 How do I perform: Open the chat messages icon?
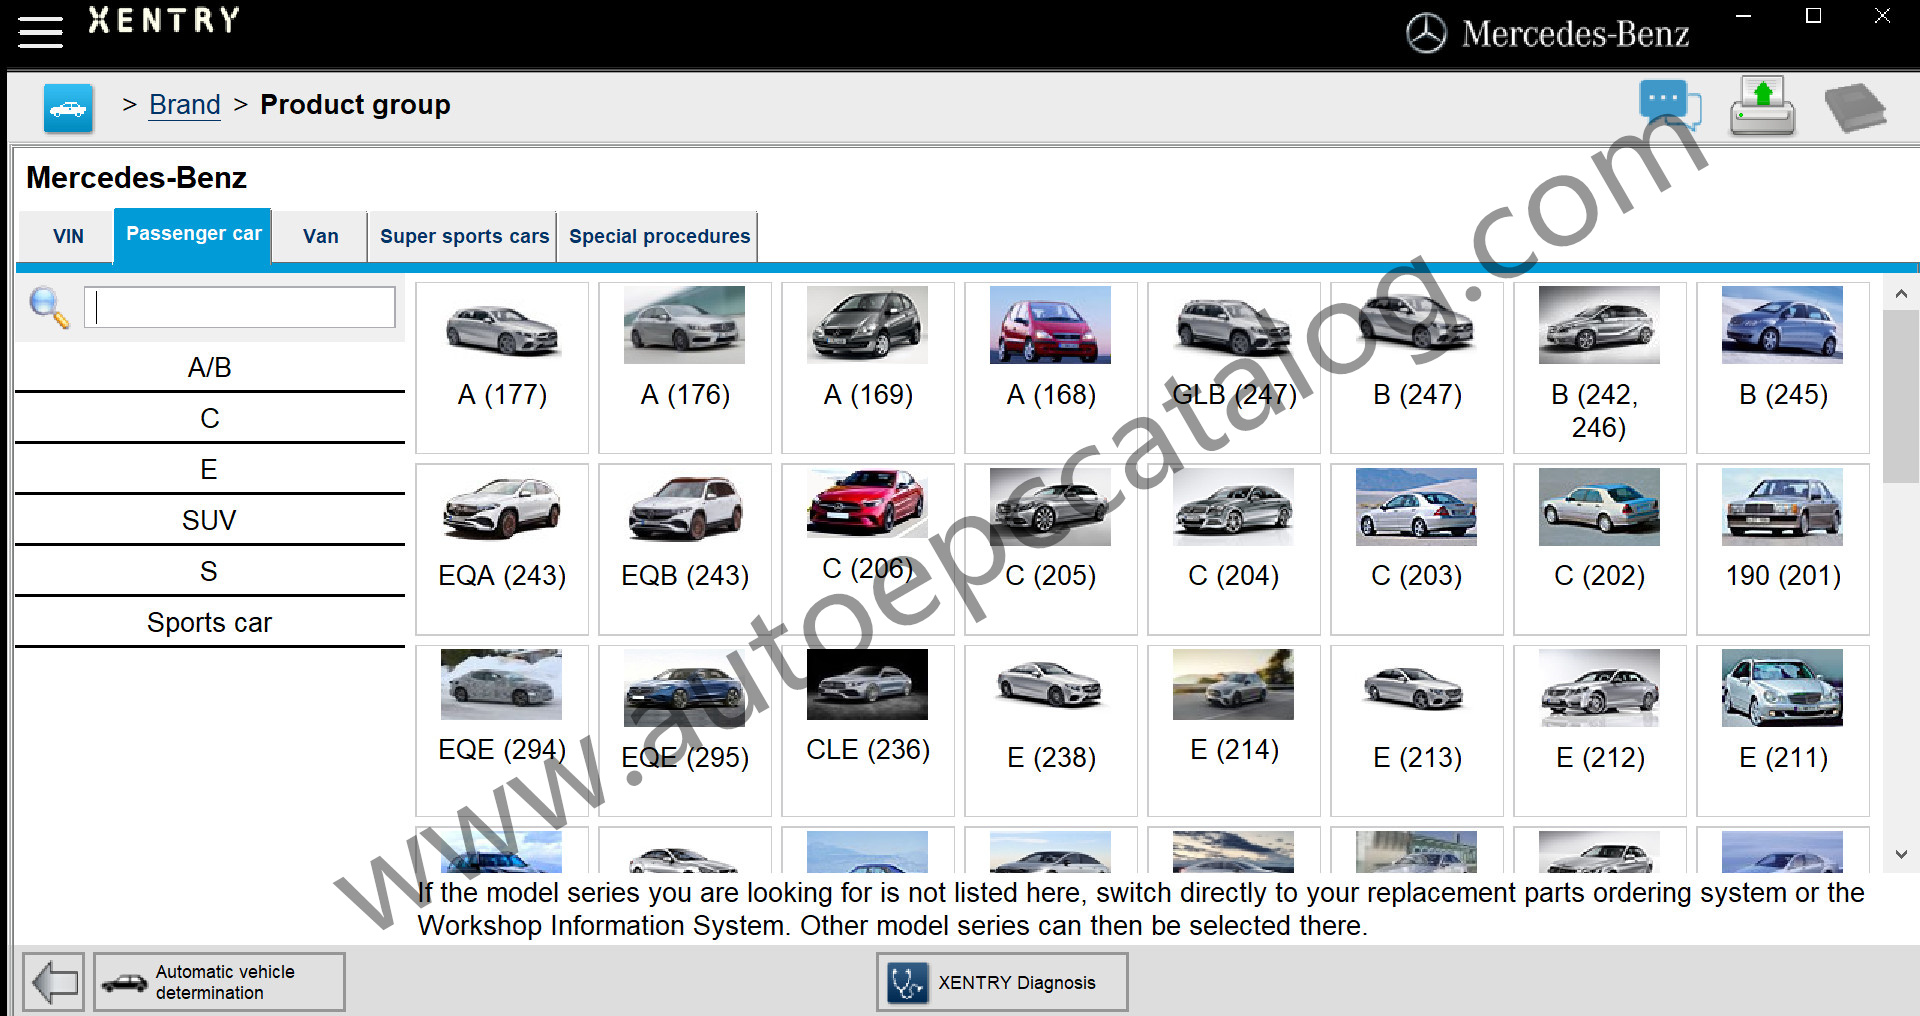1669,105
